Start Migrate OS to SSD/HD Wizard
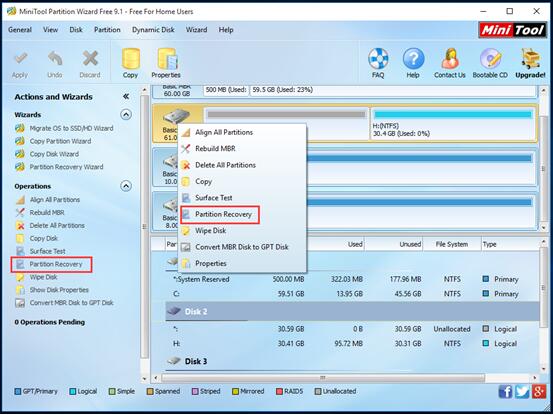This screenshot has height=415, width=553. 65,128
